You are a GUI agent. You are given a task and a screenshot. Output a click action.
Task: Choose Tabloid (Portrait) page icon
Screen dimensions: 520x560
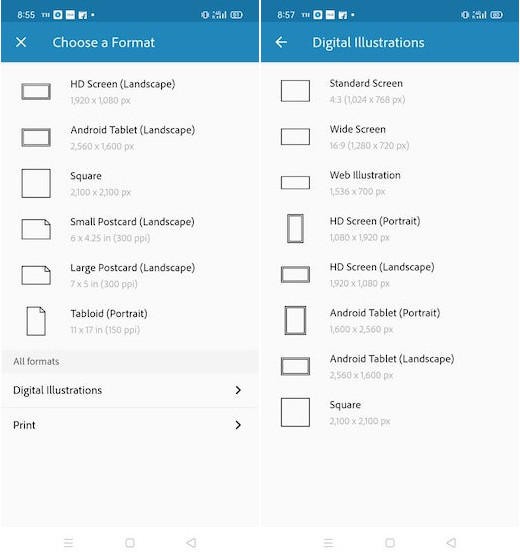click(x=36, y=321)
